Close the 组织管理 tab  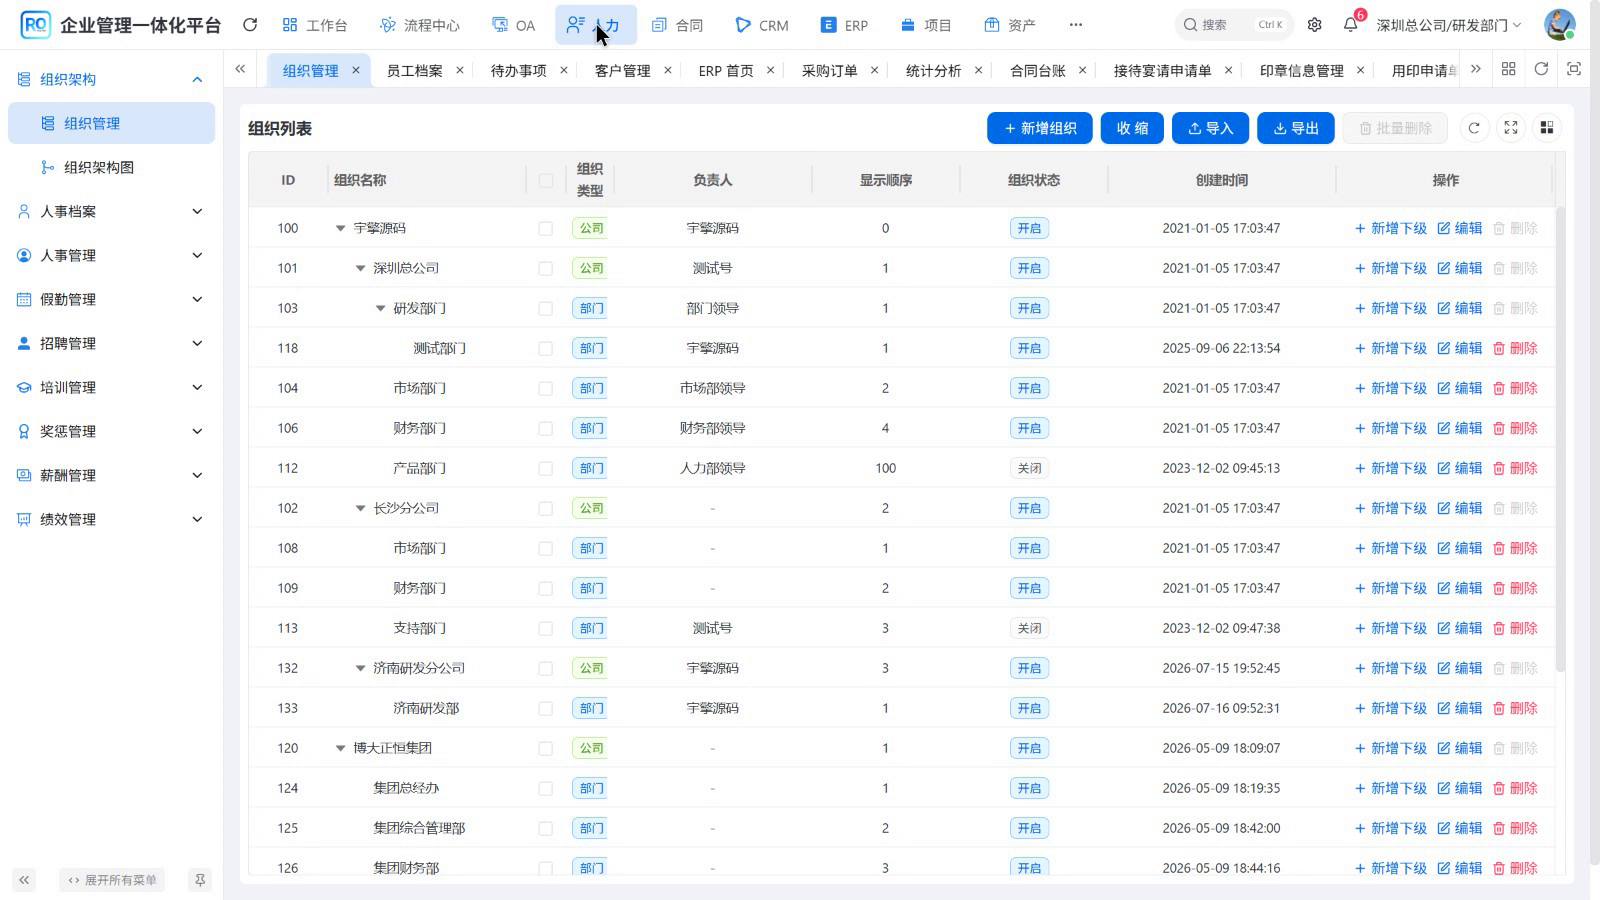(355, 70)
